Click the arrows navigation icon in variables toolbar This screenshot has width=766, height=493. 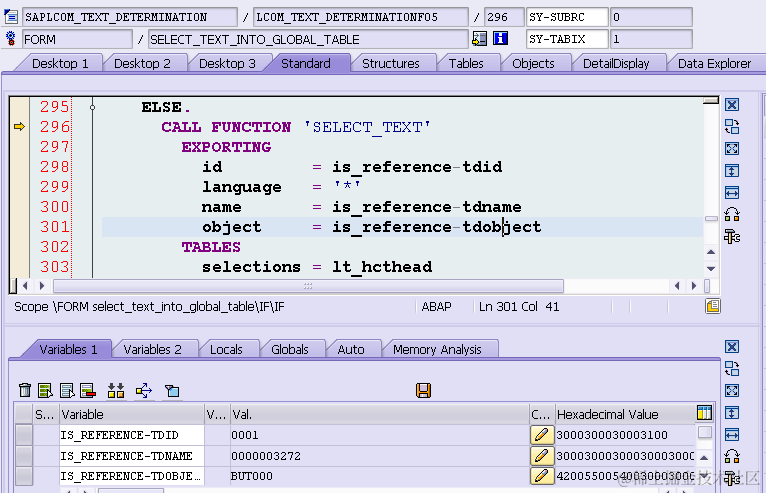point(144,390)
